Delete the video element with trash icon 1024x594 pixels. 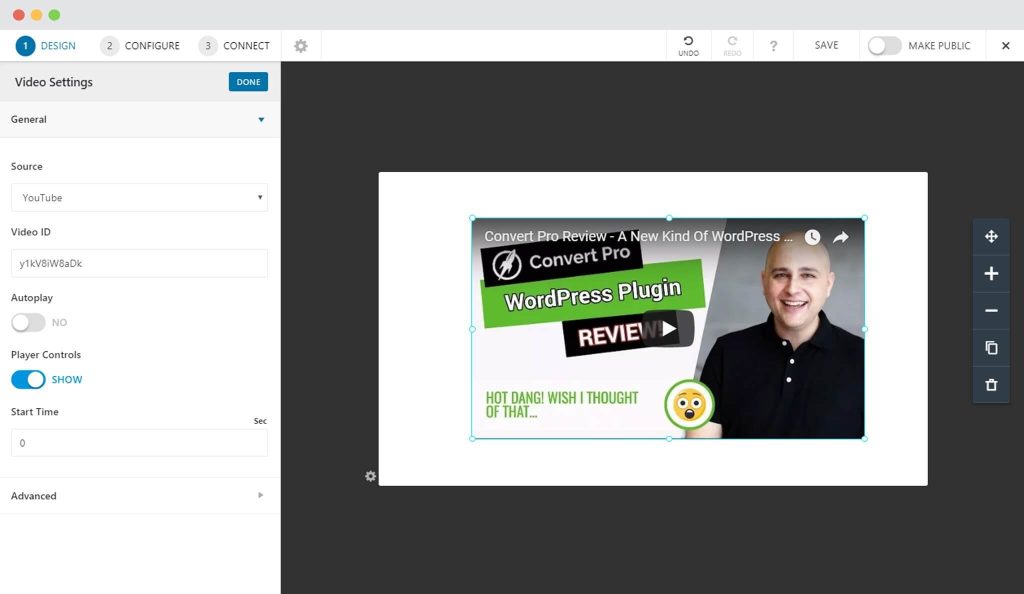tap(991, 385)
